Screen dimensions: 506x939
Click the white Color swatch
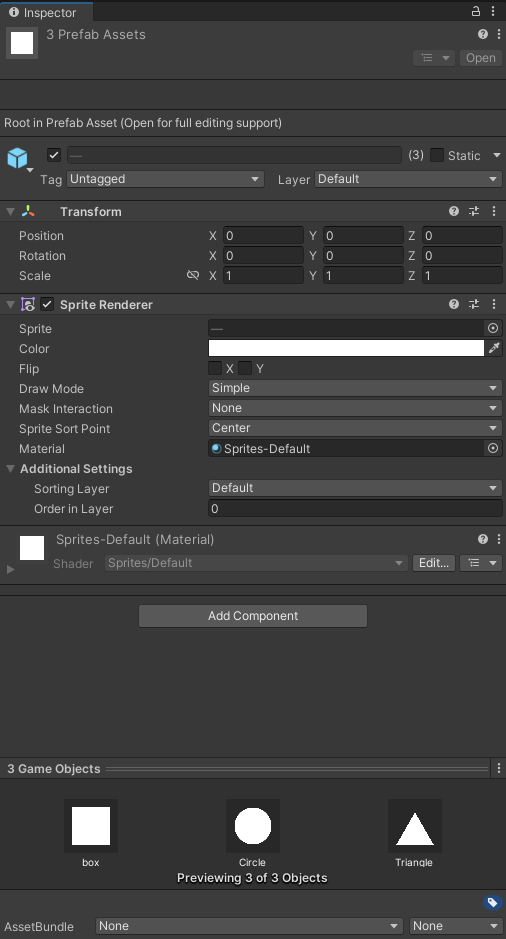(346, 348)
